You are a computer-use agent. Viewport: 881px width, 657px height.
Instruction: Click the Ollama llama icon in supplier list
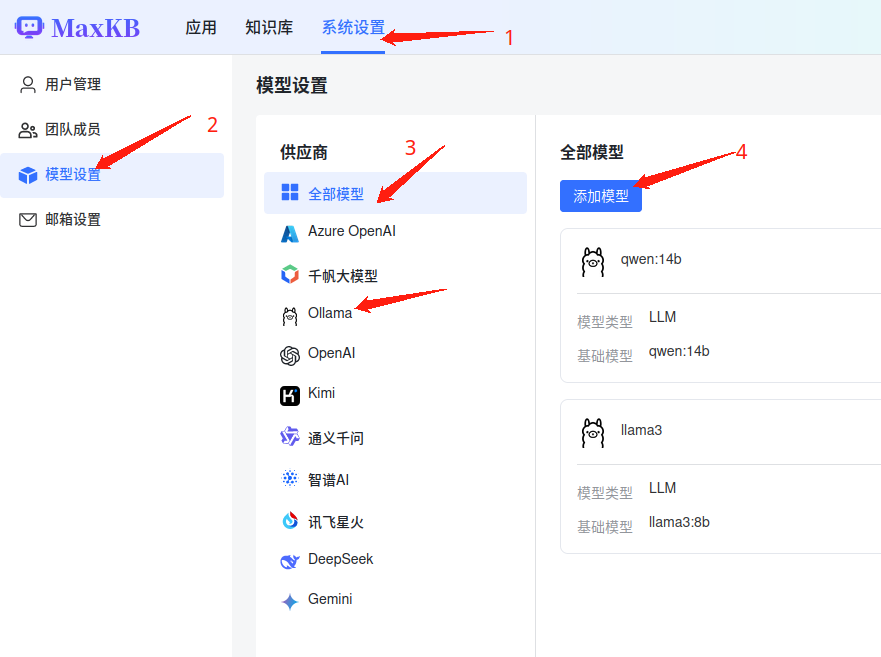pos(290,316)
